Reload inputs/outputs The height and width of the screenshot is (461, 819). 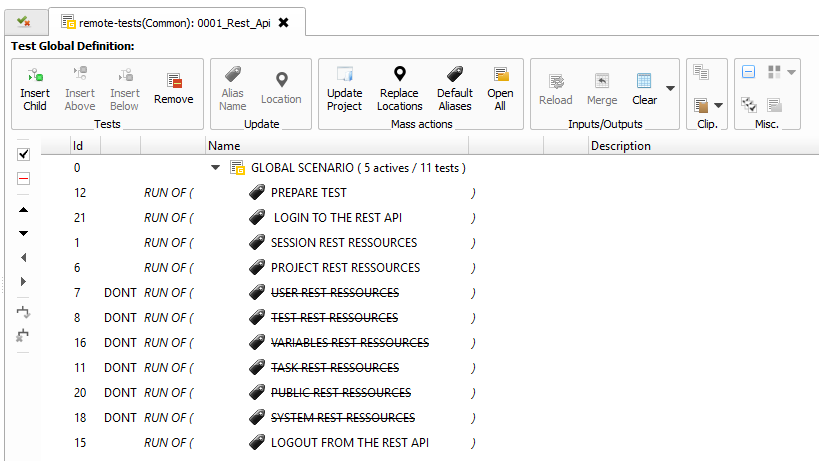point(556,90)
